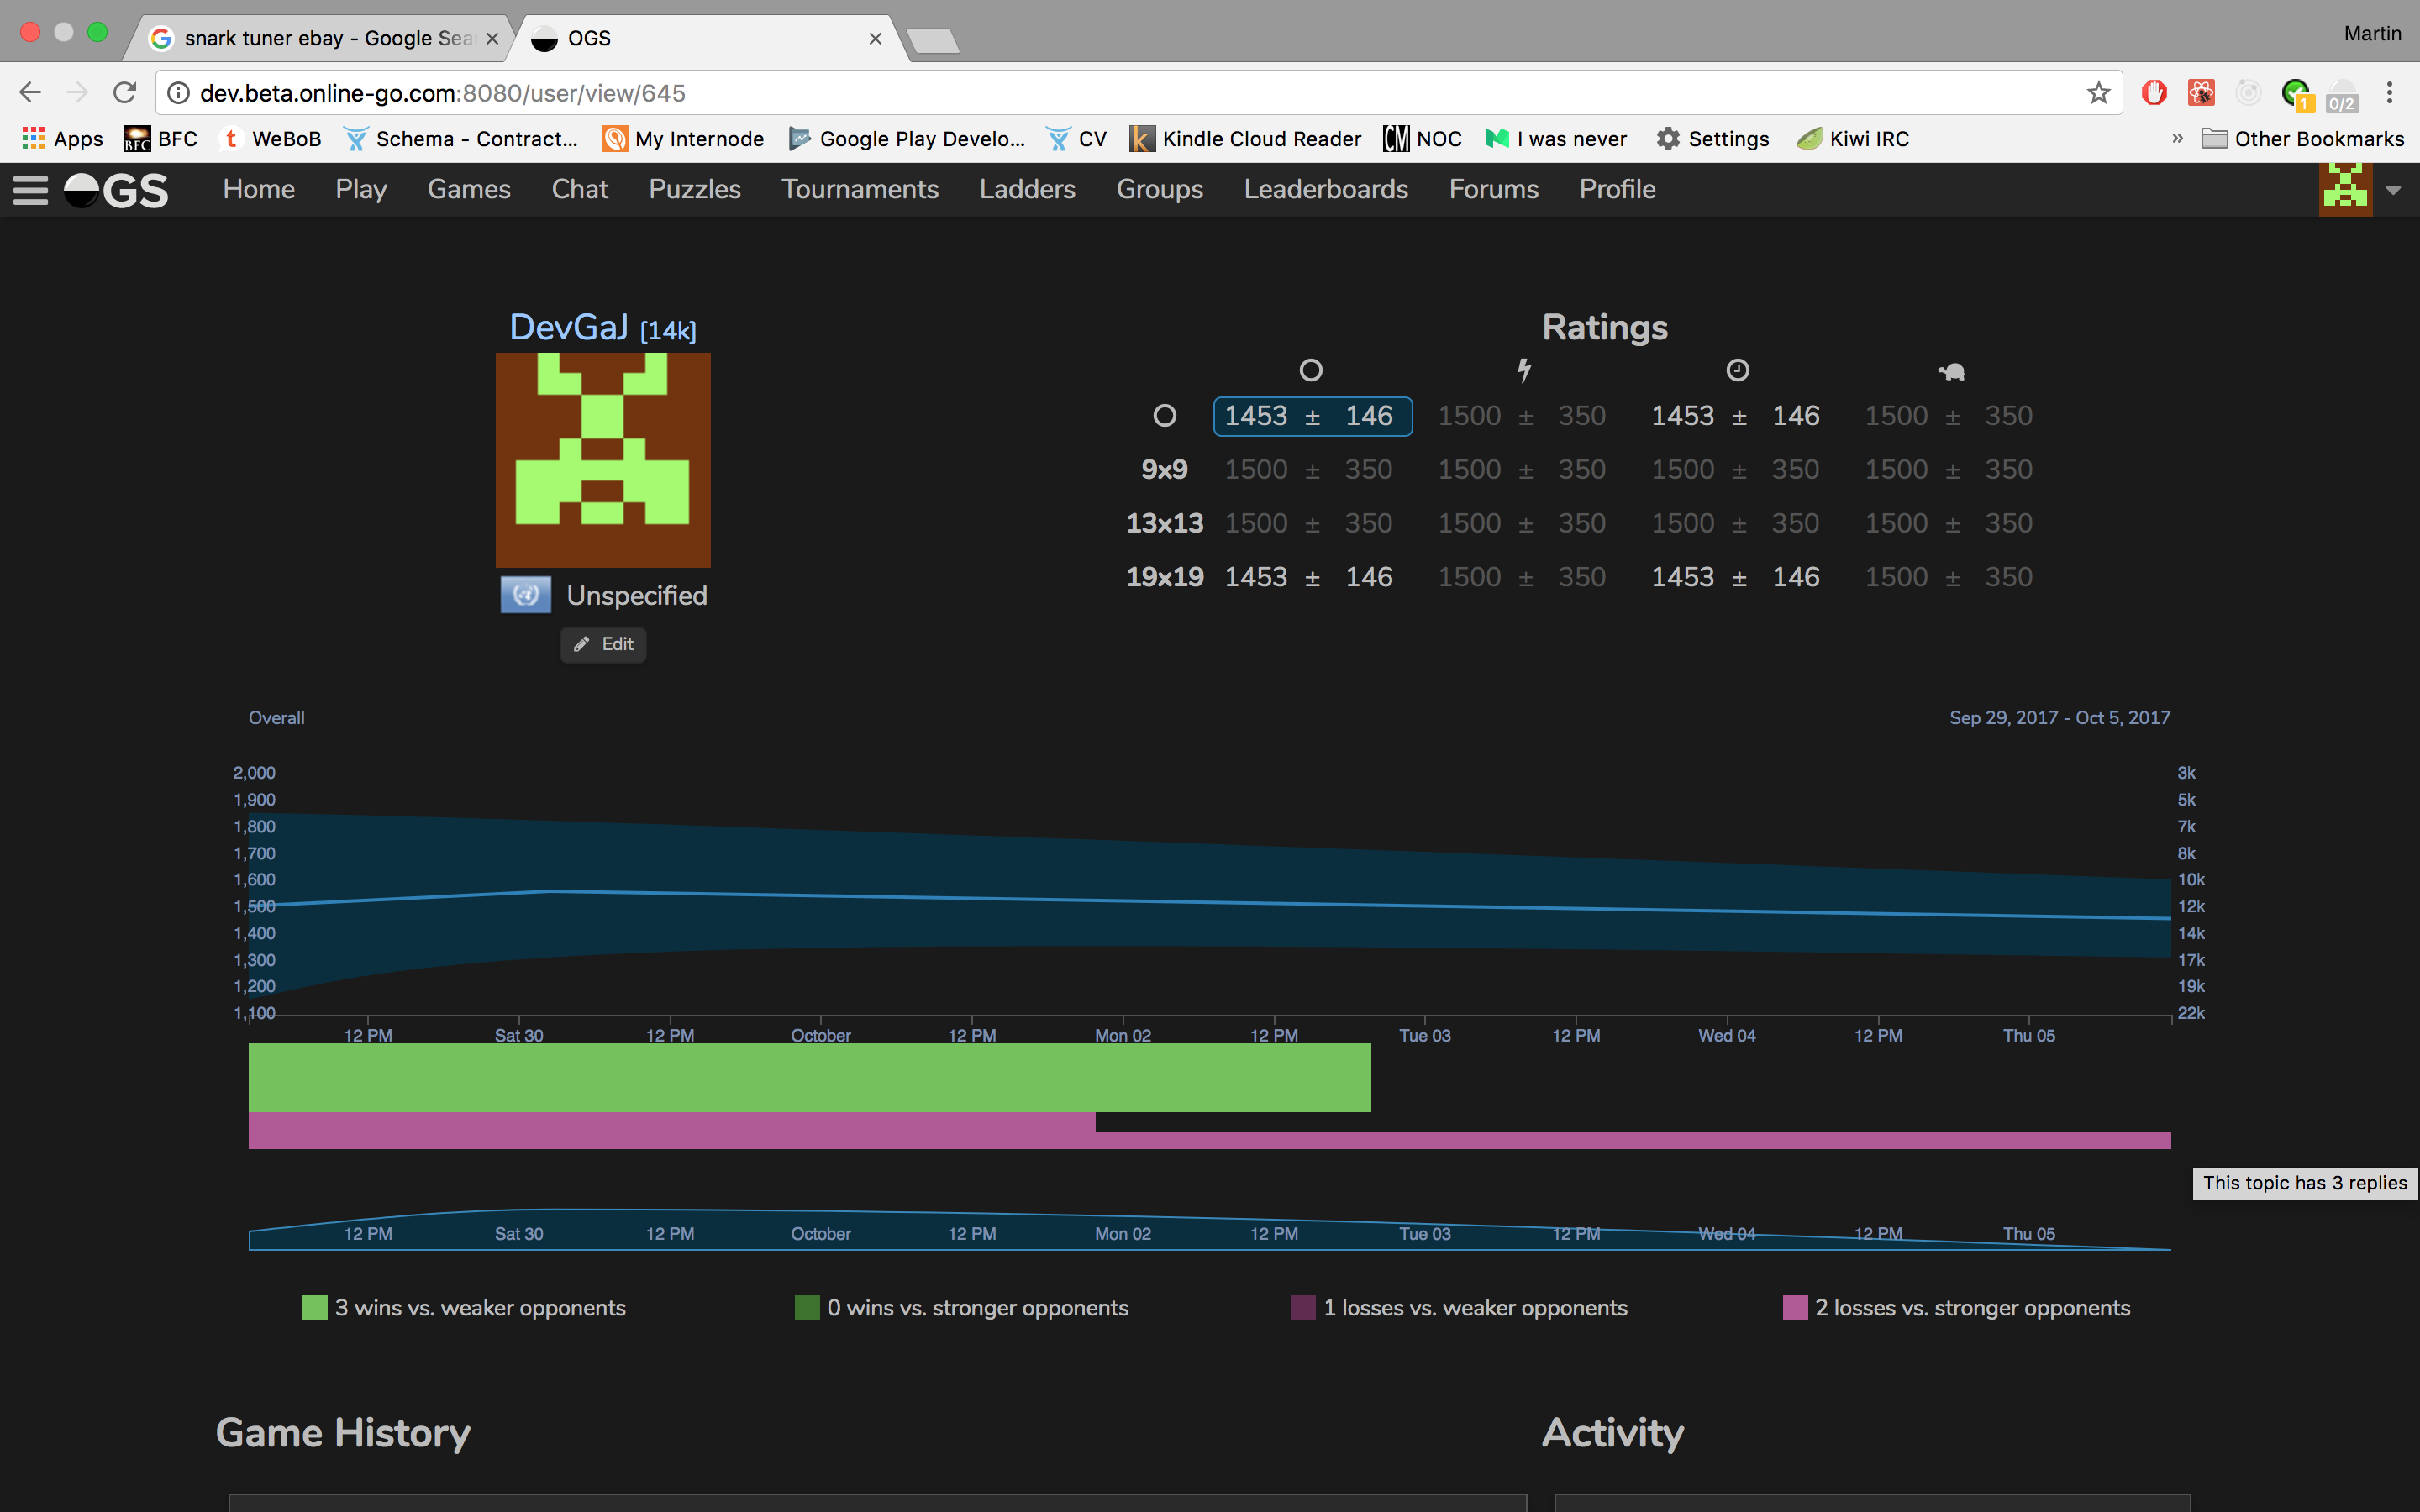Click the DevGaJ username link

569,327
